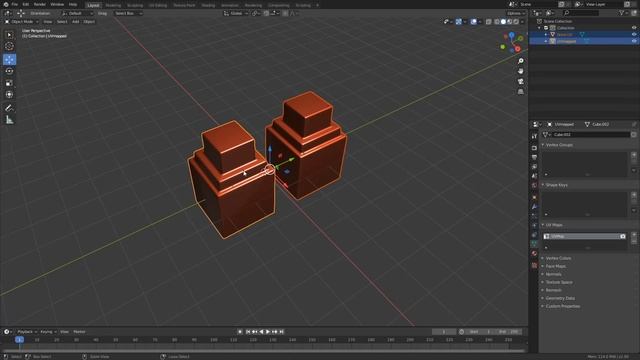Open the Help menu
640x360 pixels.
point(73,4)
